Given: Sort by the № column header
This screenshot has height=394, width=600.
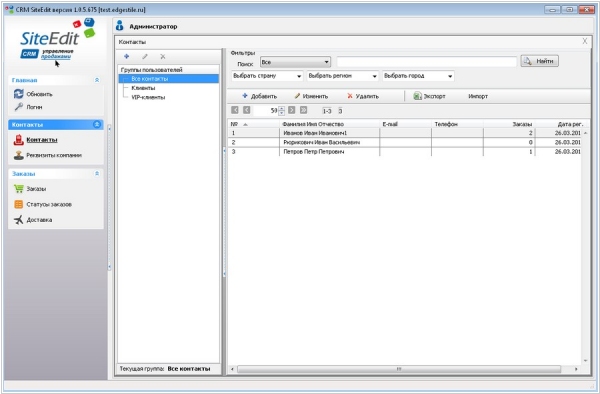Looking at the screenshot, I should pos(253,124).
